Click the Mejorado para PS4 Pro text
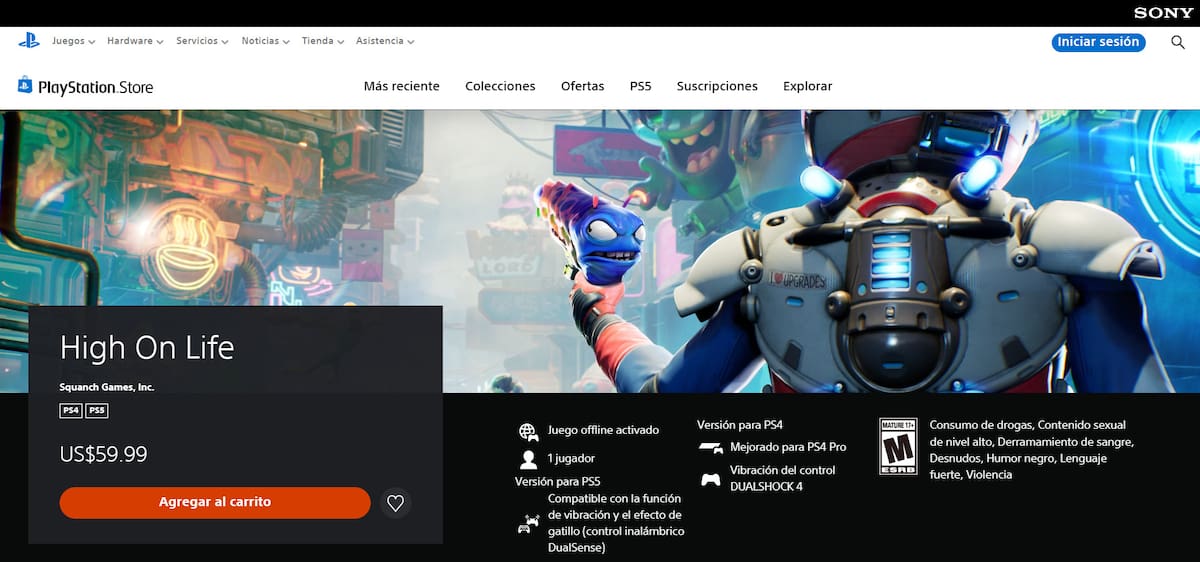 coord(788,447)
